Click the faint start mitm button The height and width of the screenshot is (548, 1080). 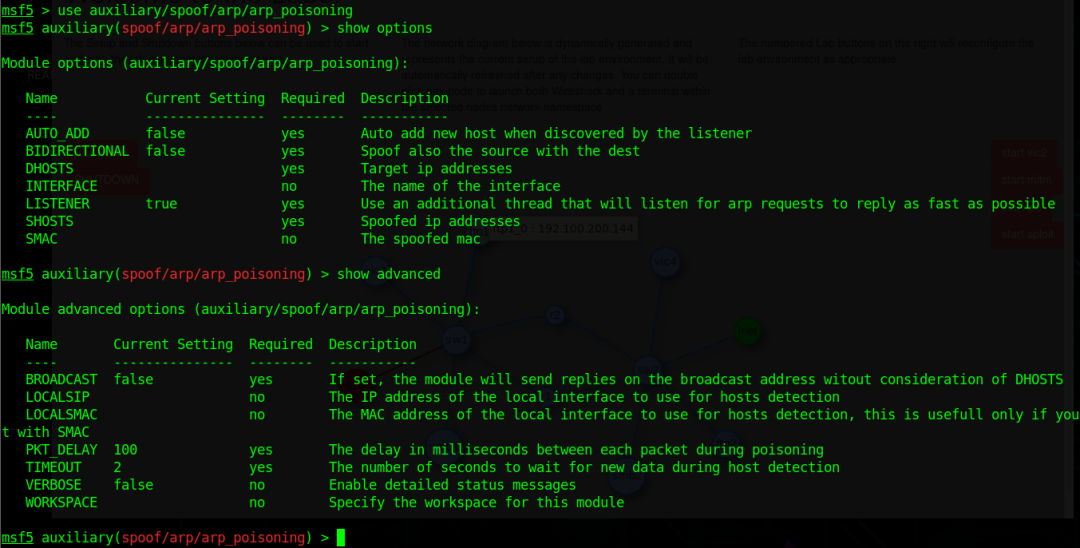click(1026, 180)
